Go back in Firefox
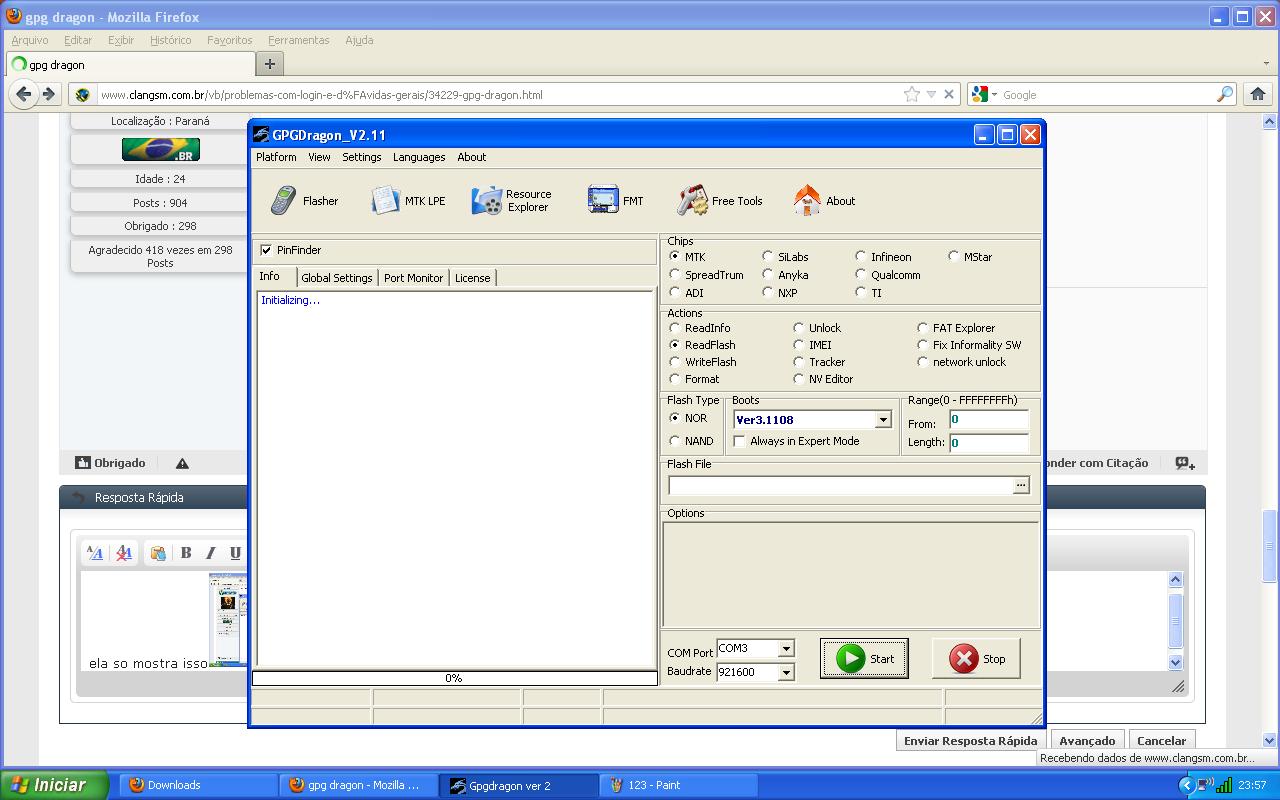Viewport: 1280px width, 800px height. [24, 94]
